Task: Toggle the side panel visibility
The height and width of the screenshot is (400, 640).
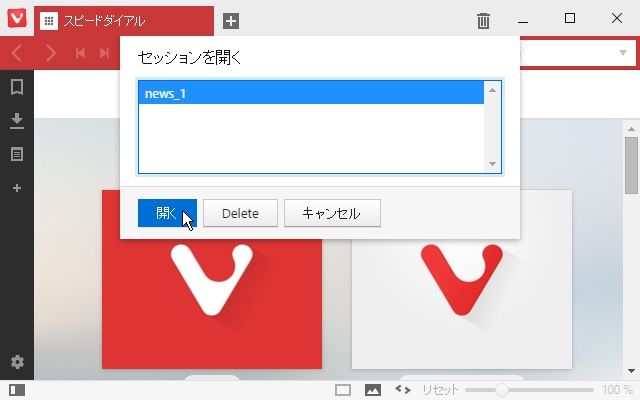Action: (17, 390)
